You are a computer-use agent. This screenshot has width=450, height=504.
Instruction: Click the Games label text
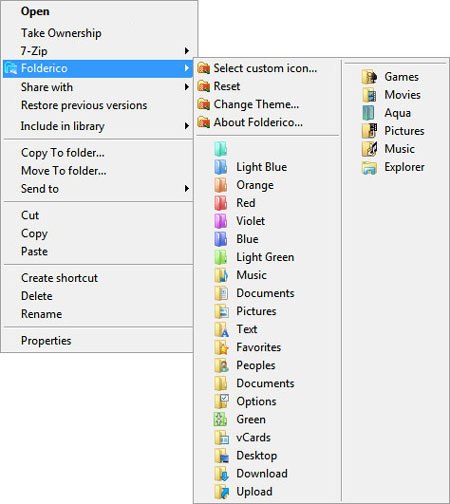tap(401, 77)
